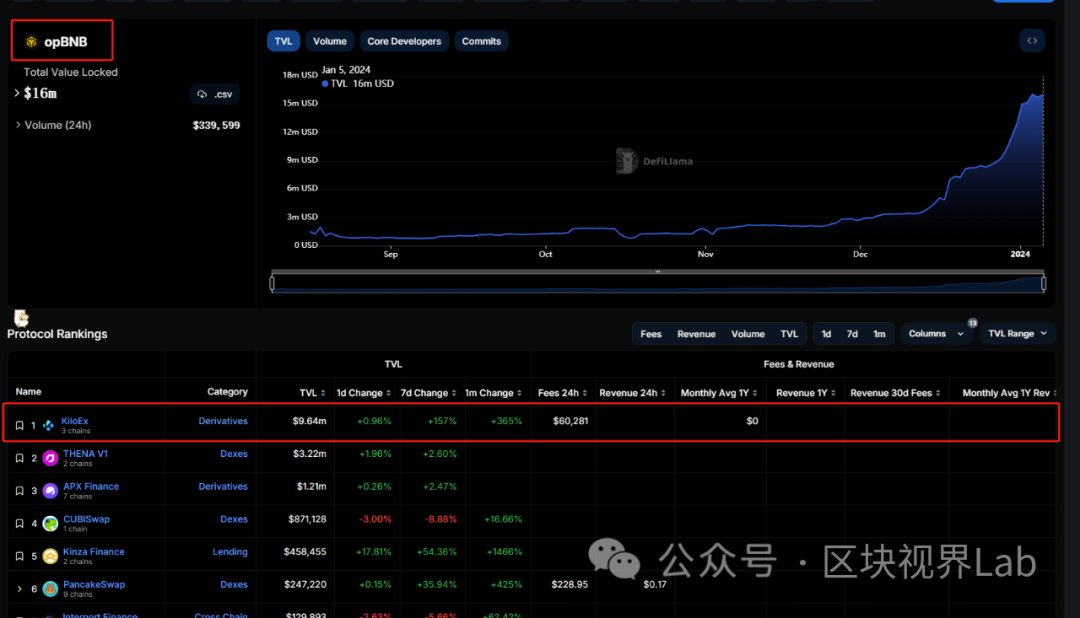Switch chart to the Volume tab

click(330, 41)
